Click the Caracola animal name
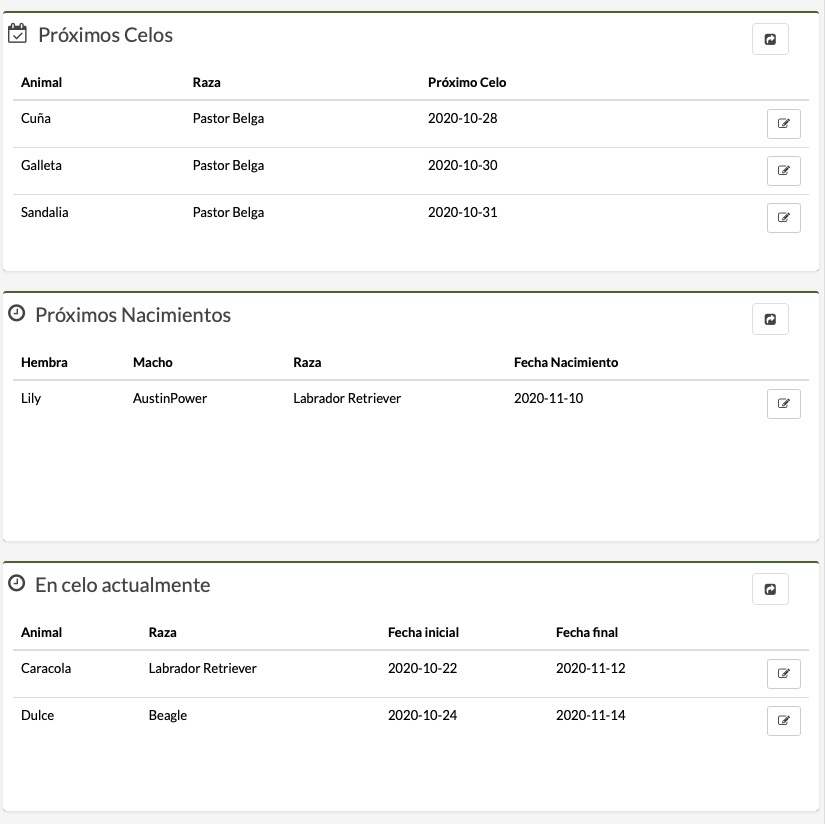The height and width of the screenshot is (824, 825). click(x=46, y=668)
